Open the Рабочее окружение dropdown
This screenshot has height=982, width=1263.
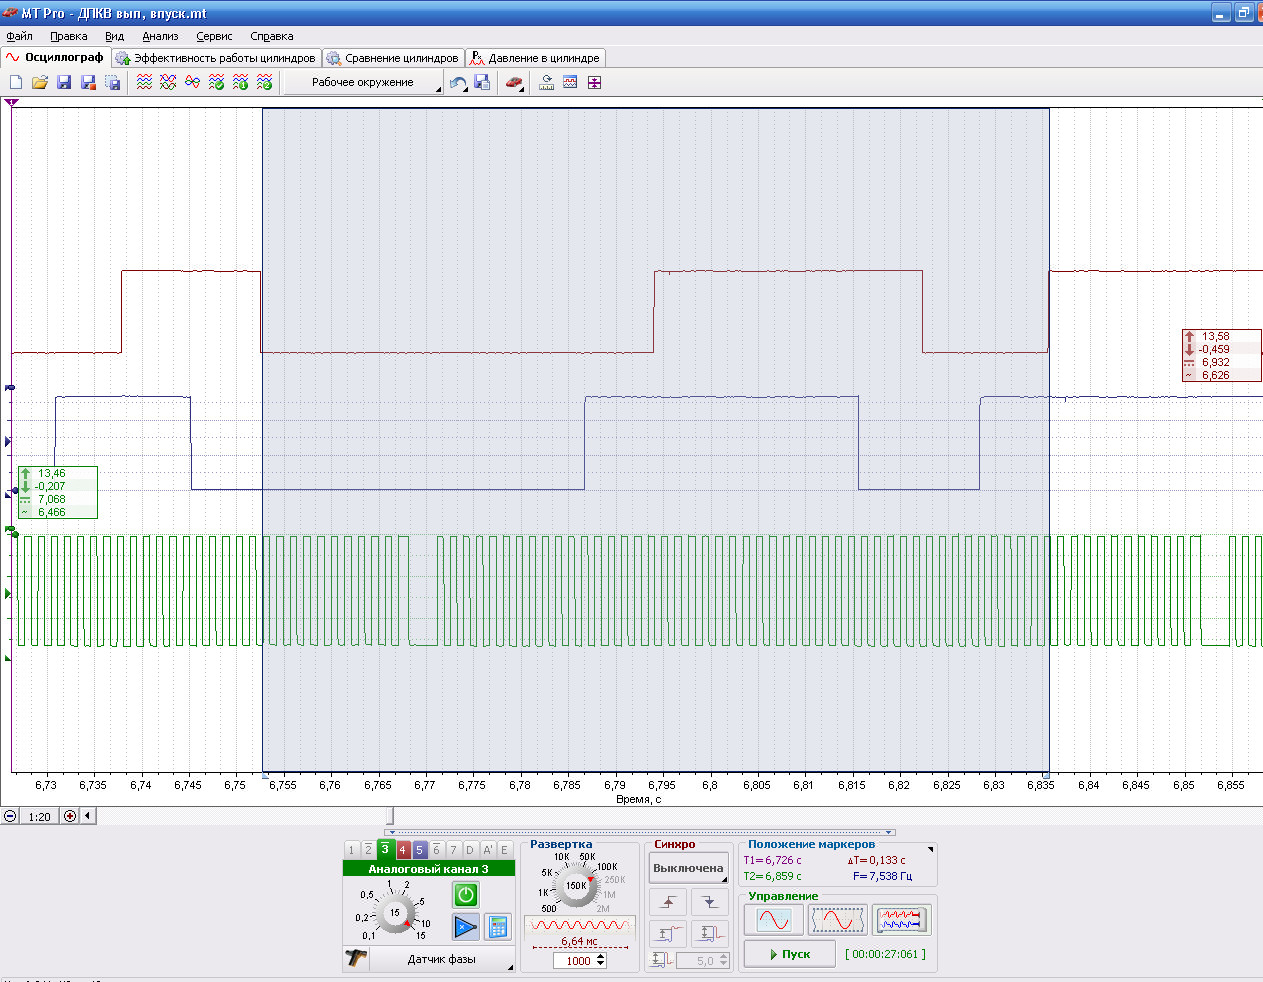(x=363, y=83)
